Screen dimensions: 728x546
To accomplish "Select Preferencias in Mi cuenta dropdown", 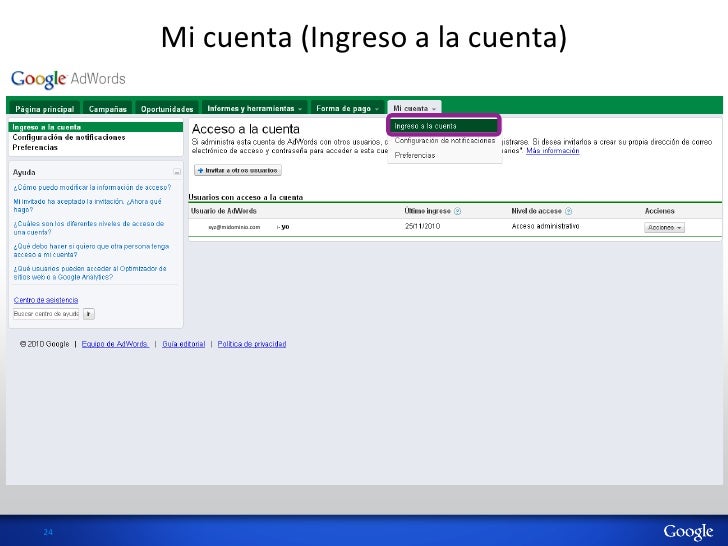I will click(x=415, y=155).
